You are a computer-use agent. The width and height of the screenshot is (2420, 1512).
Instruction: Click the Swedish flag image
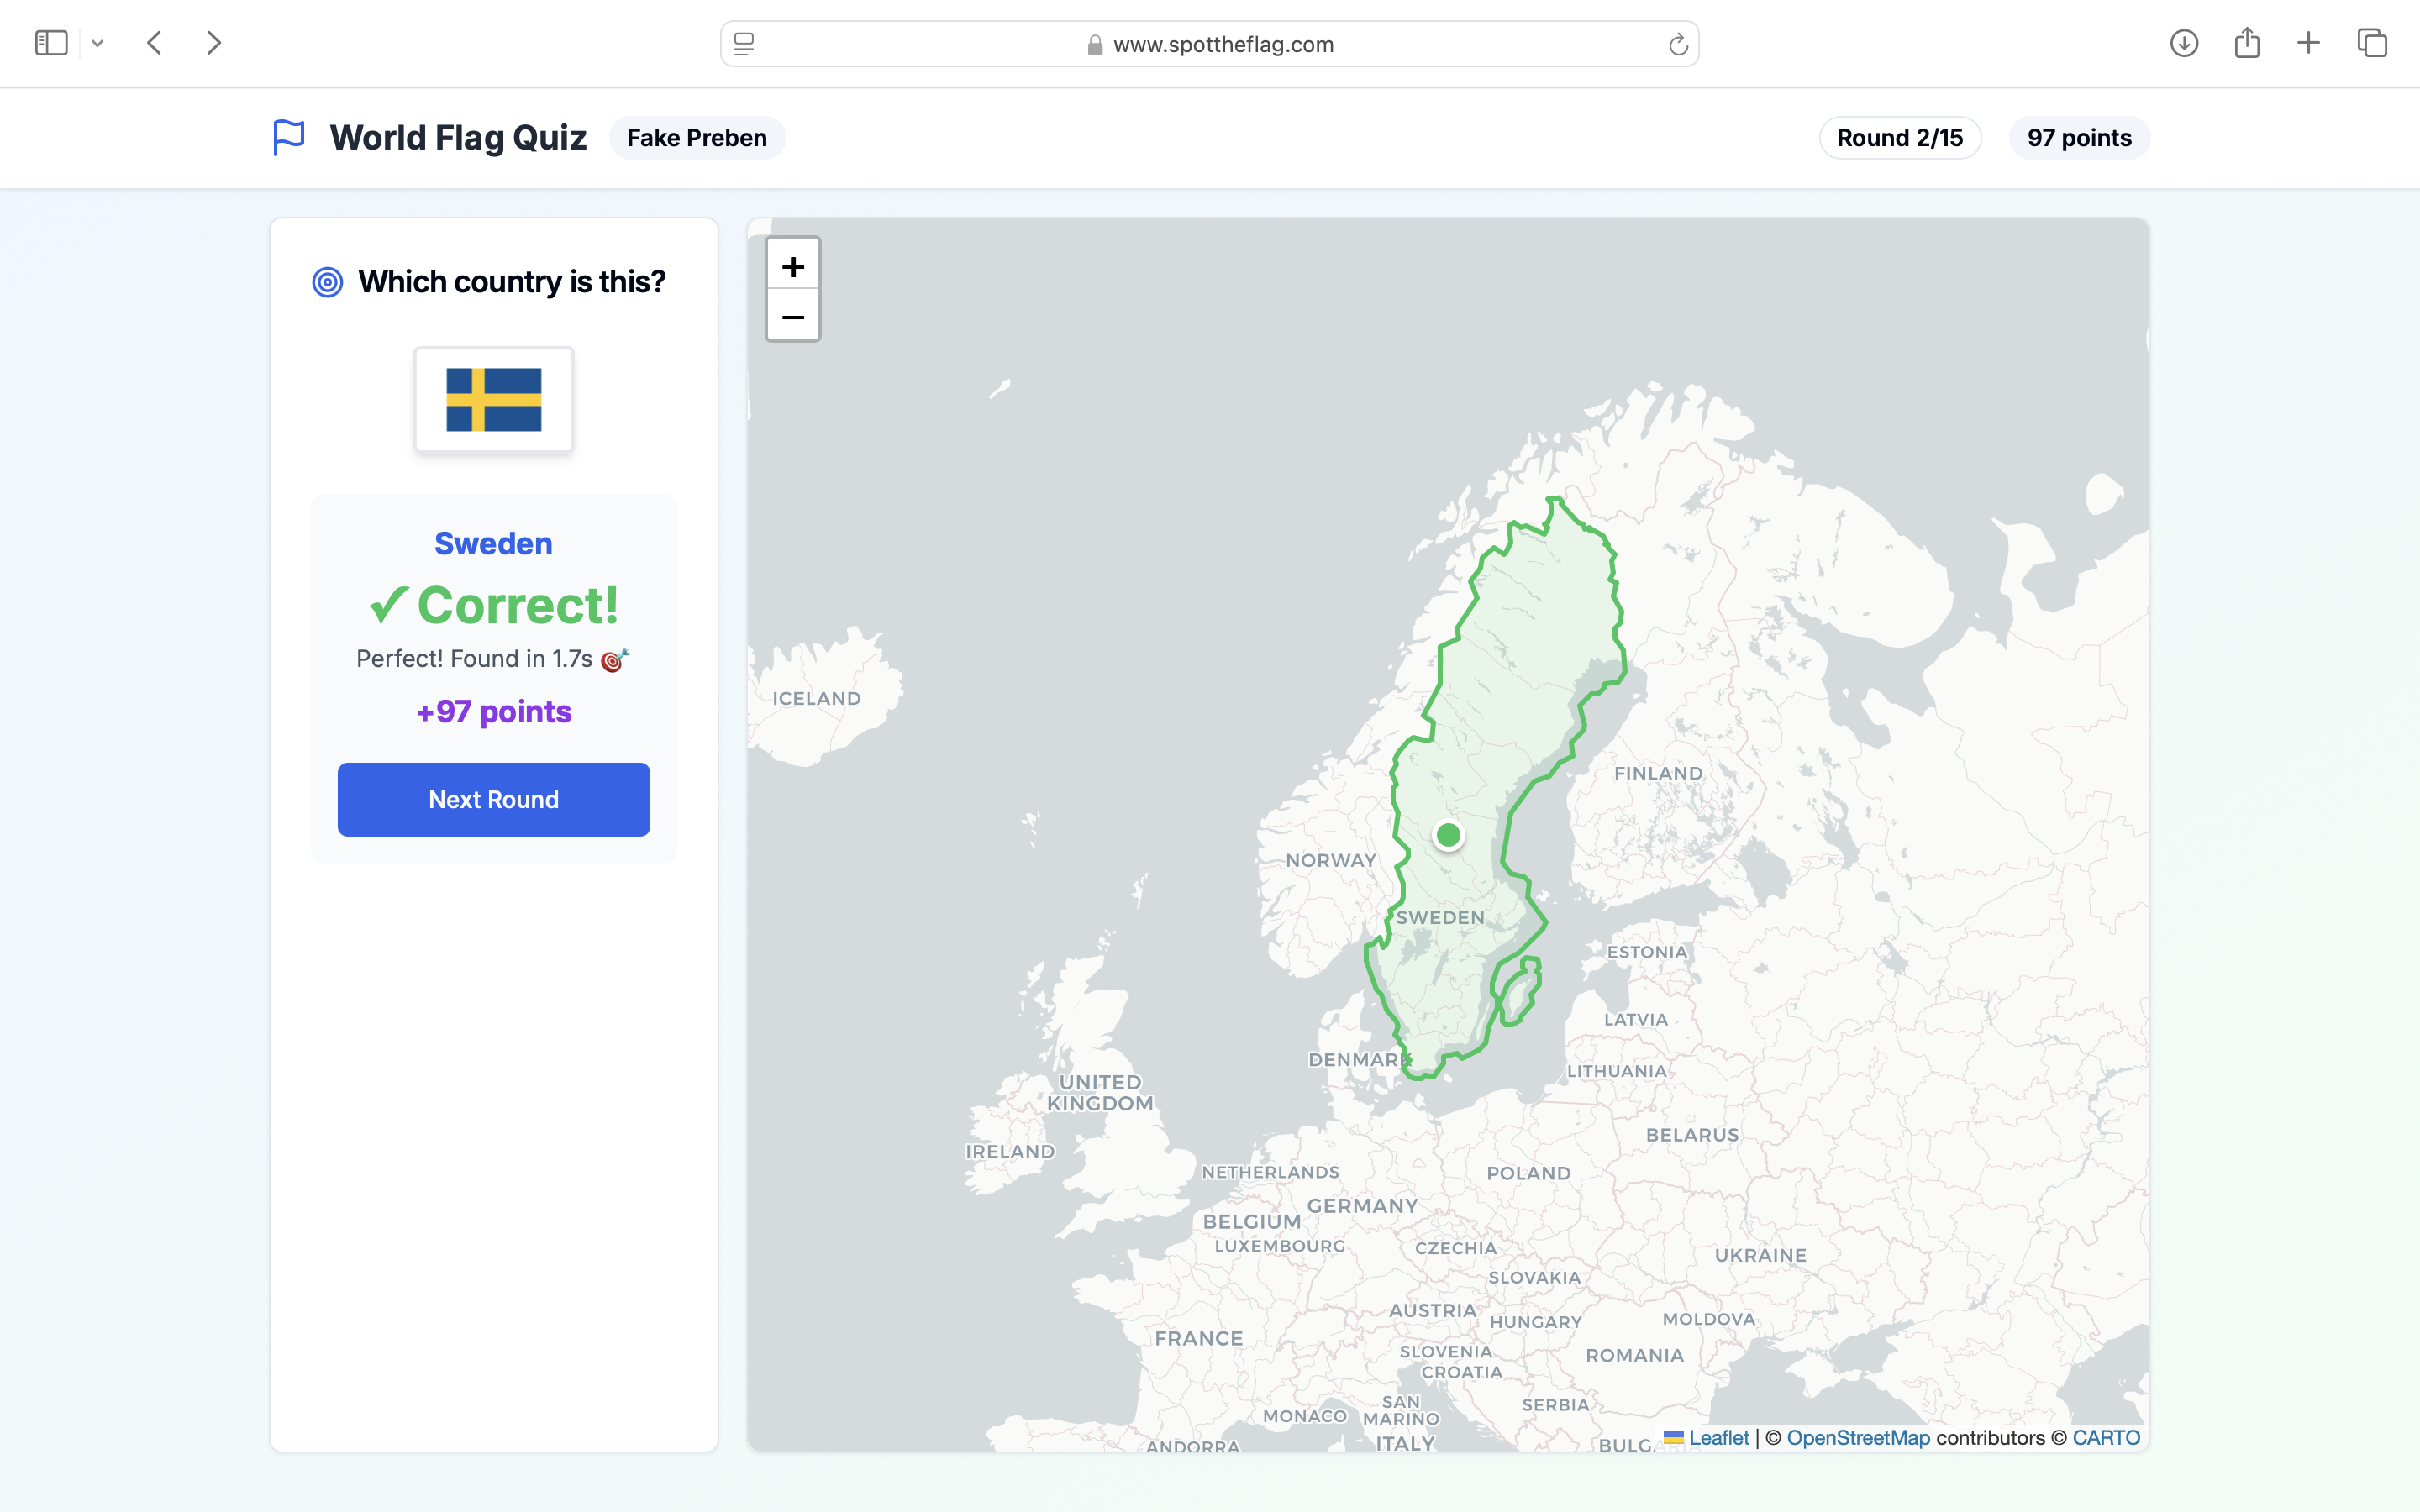coord(493,399)
